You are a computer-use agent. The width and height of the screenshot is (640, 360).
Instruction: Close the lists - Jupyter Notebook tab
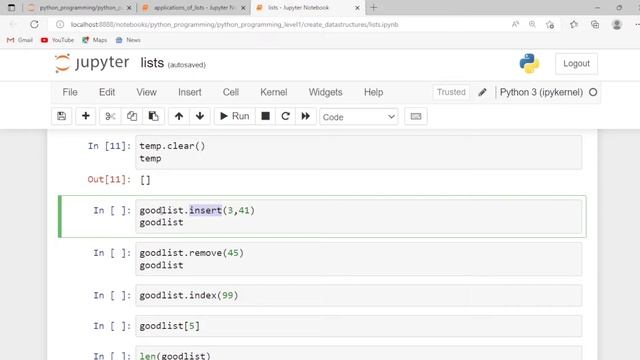(x=357, y=8)
